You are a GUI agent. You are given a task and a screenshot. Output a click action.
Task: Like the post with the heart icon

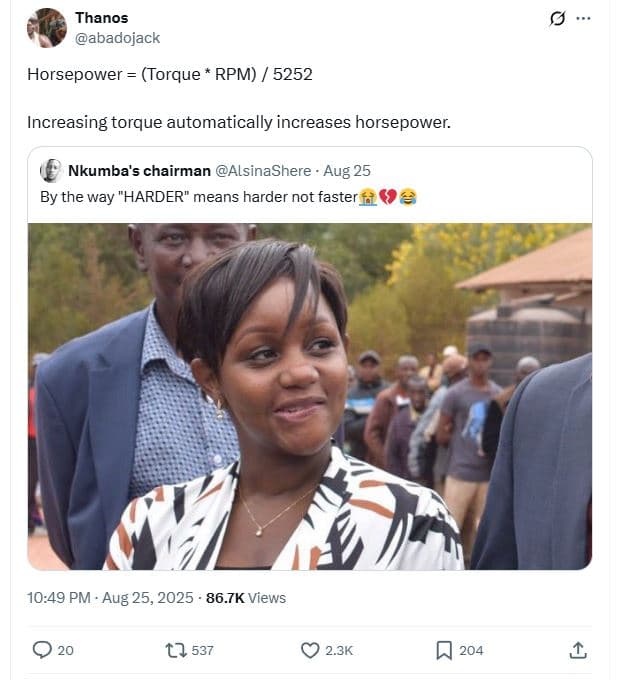(310, 650)
